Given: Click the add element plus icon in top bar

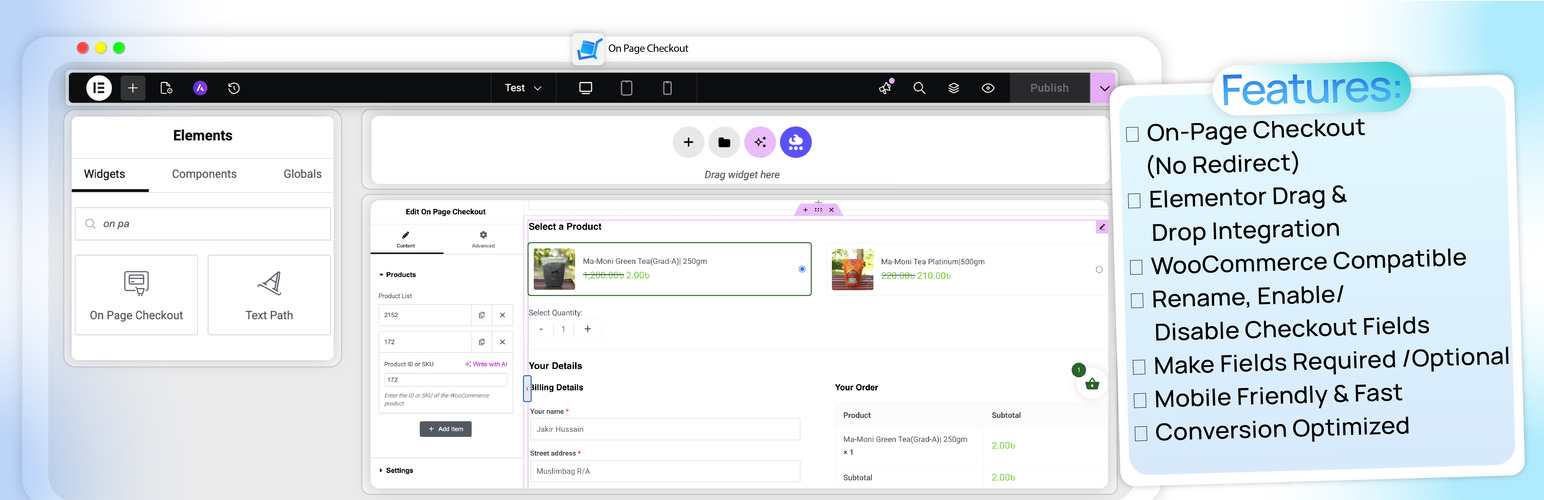Looking at the screenshot, I should point(133,88).
